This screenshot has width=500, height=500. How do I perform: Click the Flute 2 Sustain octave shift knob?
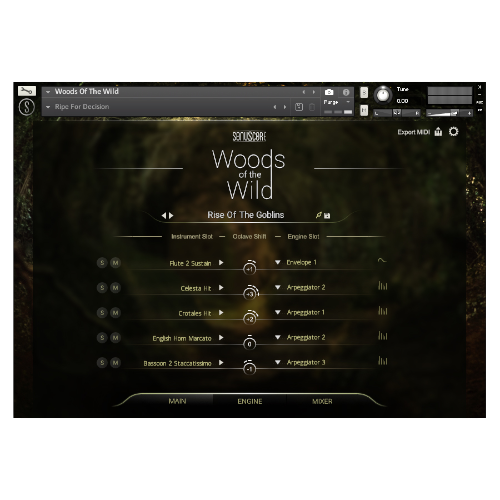coord(250,269)
